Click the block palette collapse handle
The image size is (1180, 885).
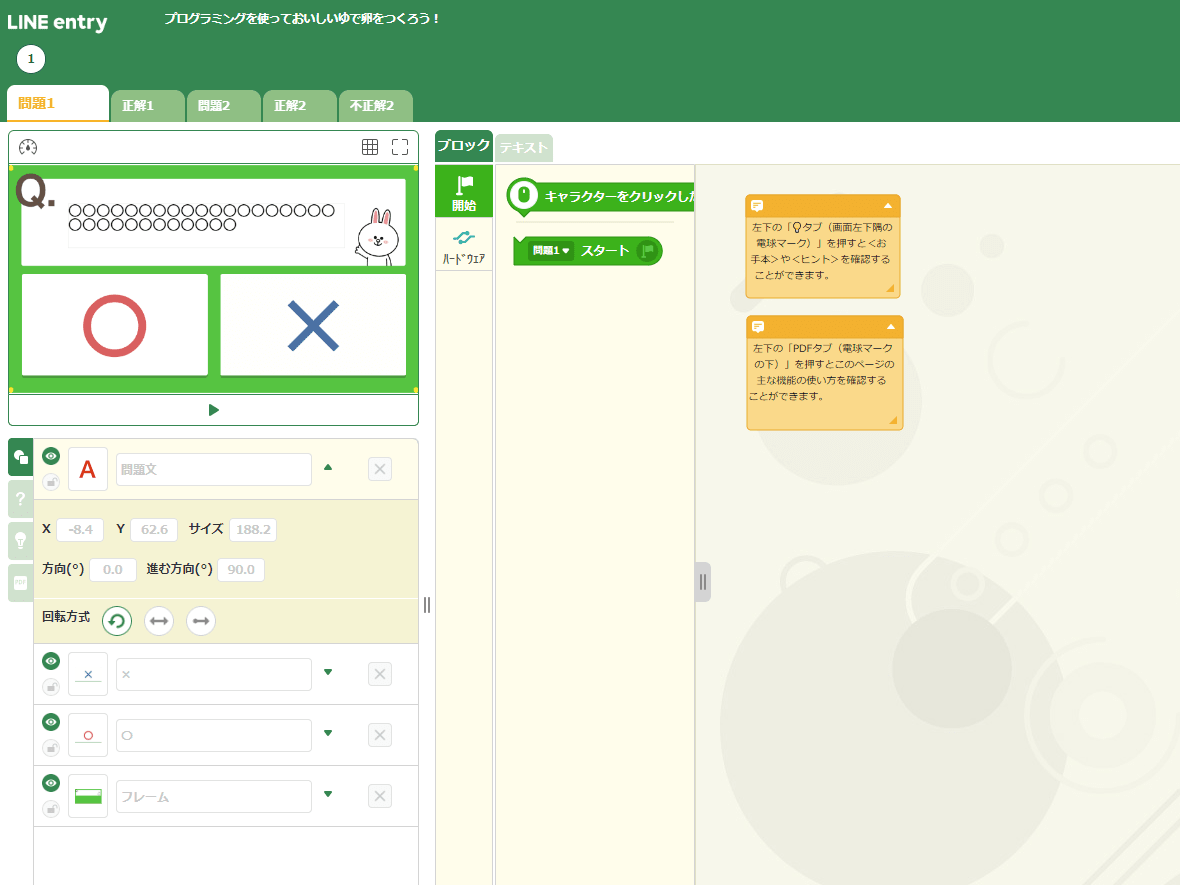(x=703, y=582)
